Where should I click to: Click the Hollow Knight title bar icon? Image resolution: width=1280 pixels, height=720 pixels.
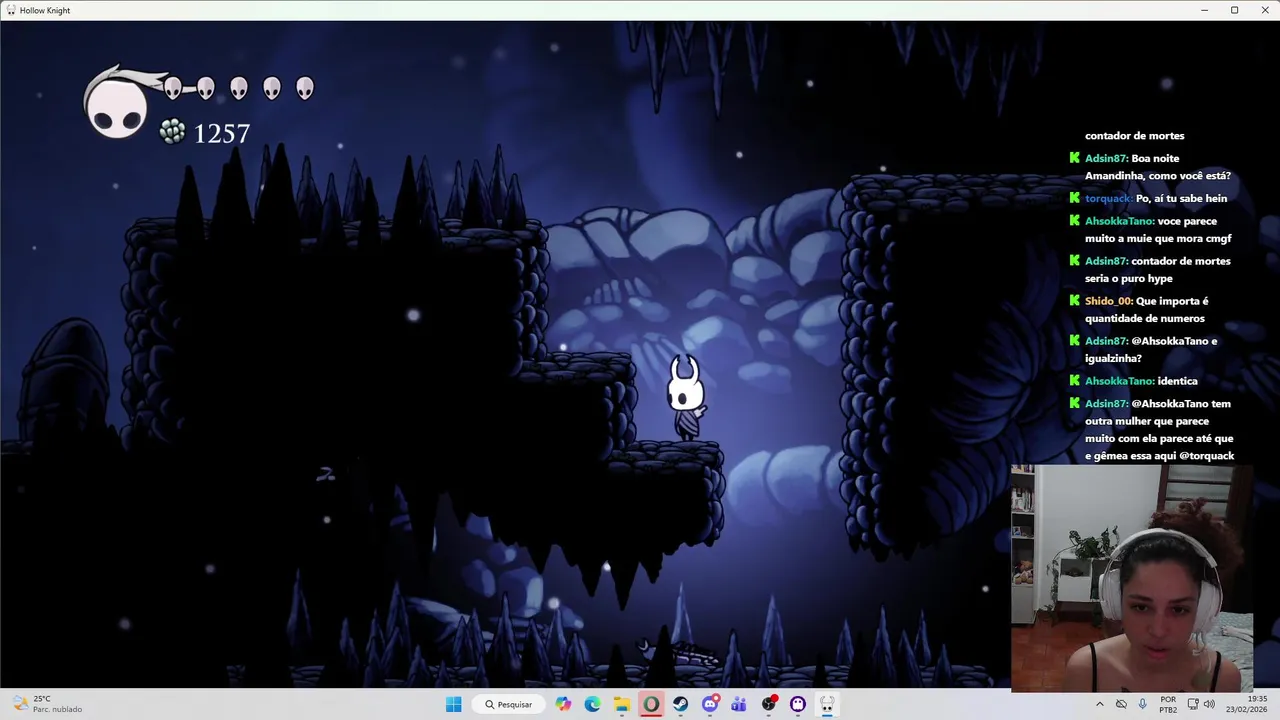pyautogui.click(x=11, y=10)
